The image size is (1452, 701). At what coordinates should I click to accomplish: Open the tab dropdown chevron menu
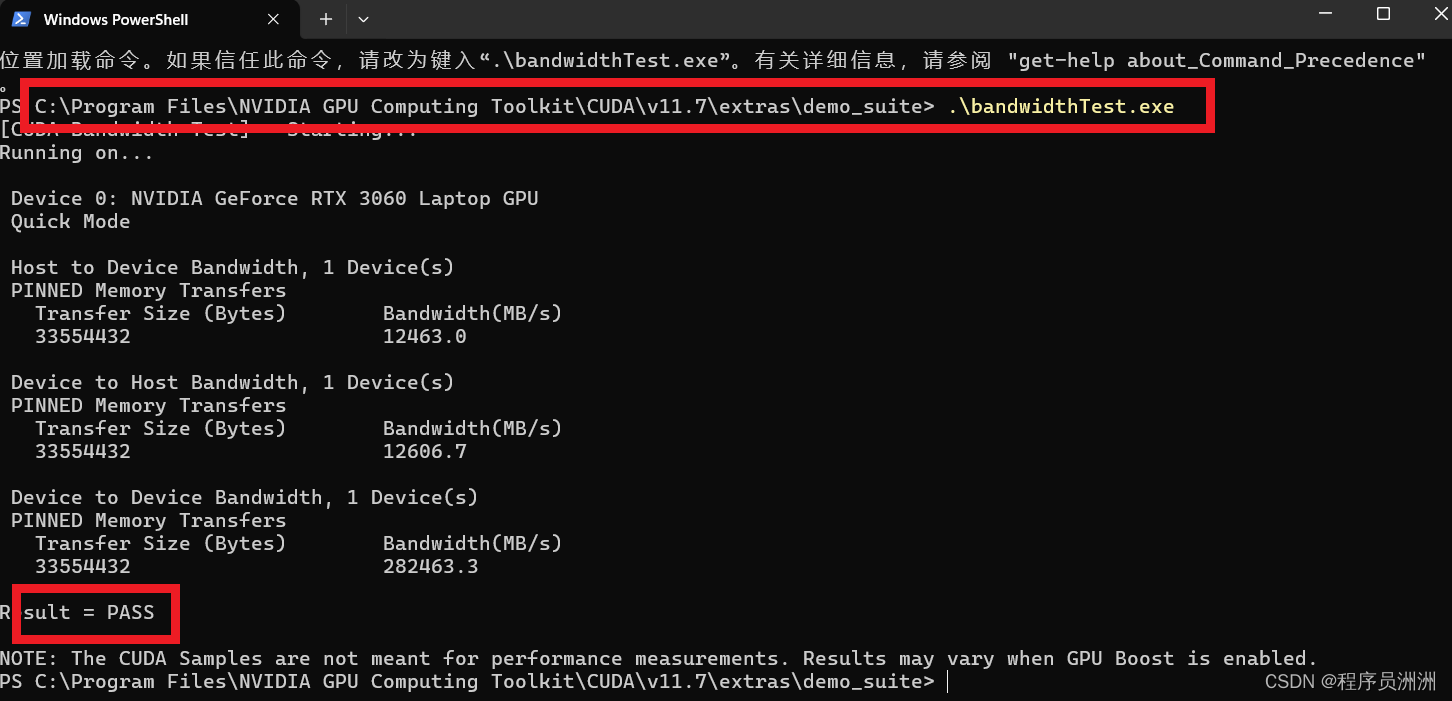pyautogui.click(x=362, y=18)
